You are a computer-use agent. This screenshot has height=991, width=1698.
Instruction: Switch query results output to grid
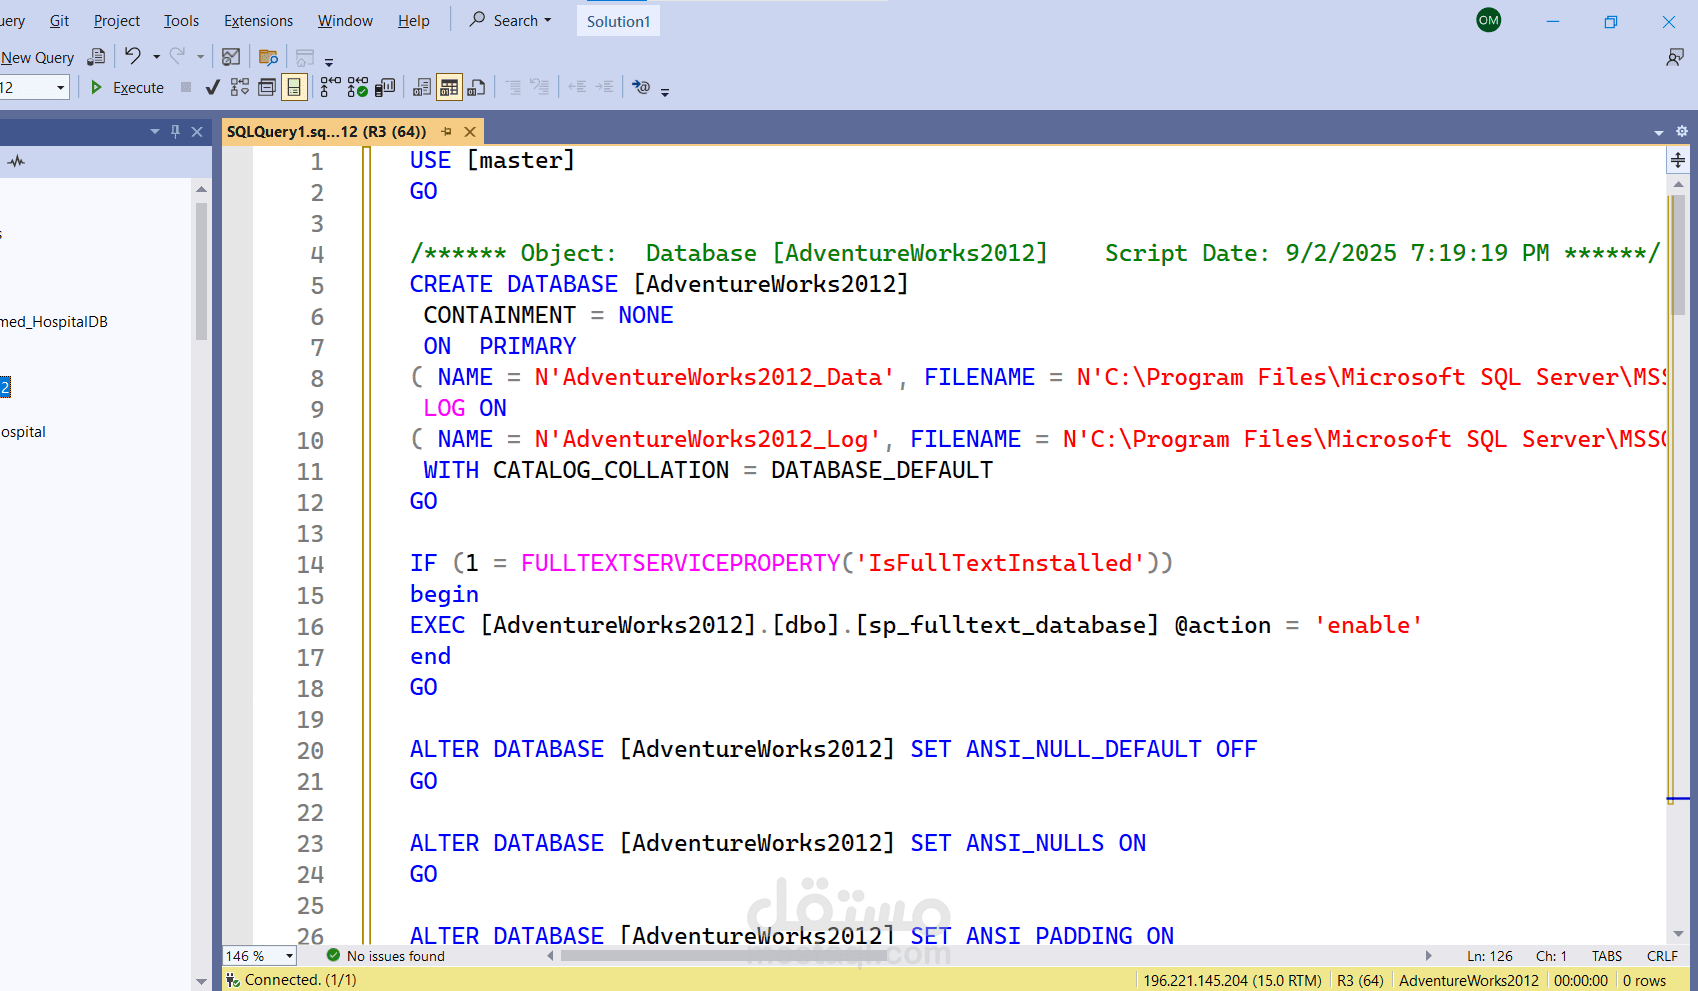pyautogui.click(x=449, y=87)
